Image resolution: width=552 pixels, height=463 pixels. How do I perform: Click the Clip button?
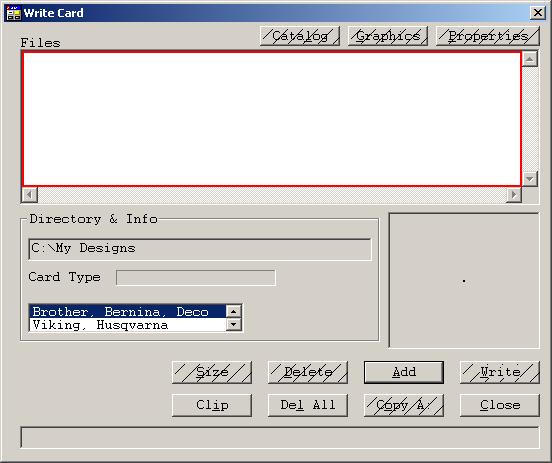[x=212, y=405]
